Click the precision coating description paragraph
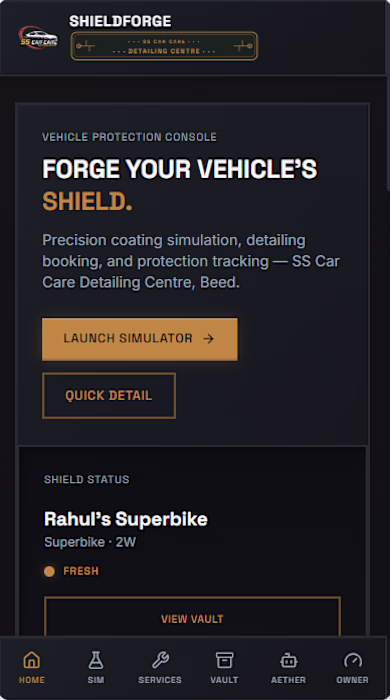Image resolution: width=390 pixels, height=700 pixels. click(x=191, y=261)
